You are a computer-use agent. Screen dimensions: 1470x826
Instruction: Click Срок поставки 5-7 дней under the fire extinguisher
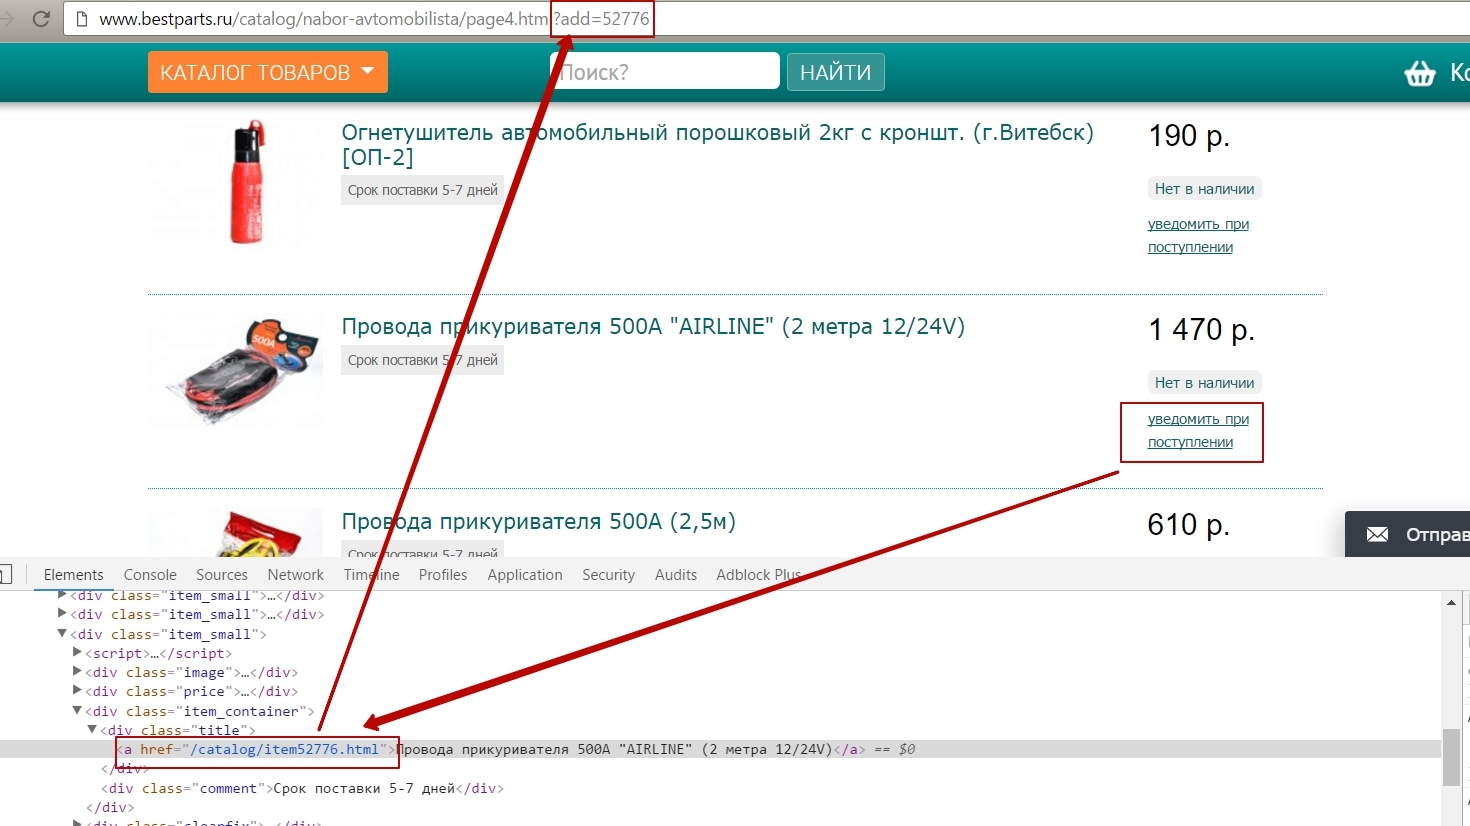422,190
